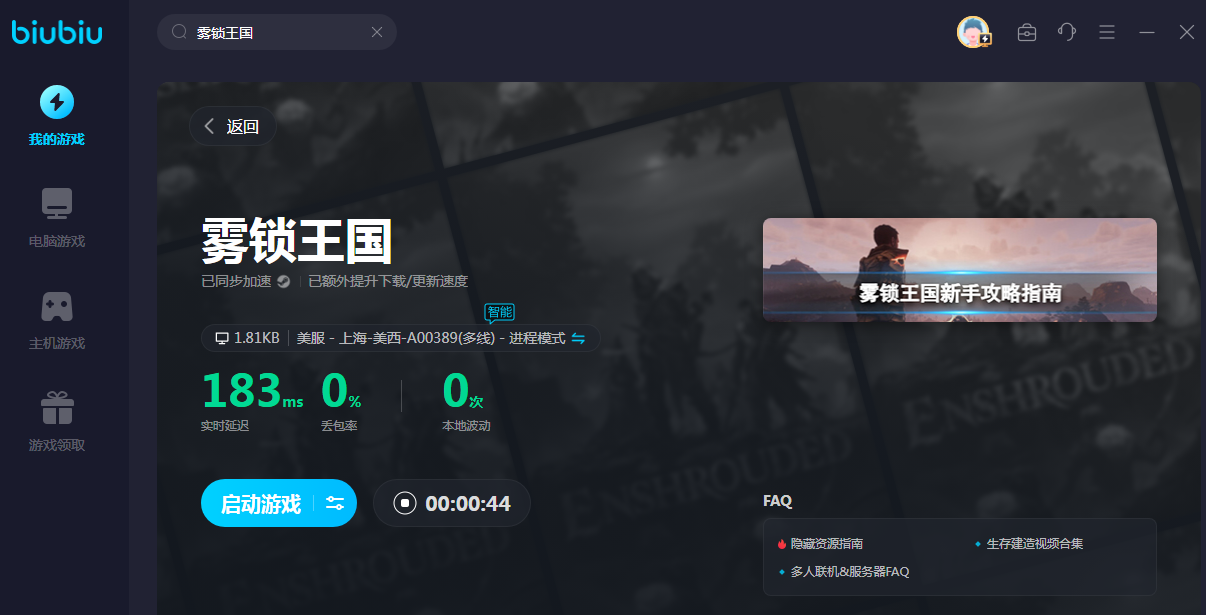Open 主机游戏 sidebar section

[x=57, y=320]
